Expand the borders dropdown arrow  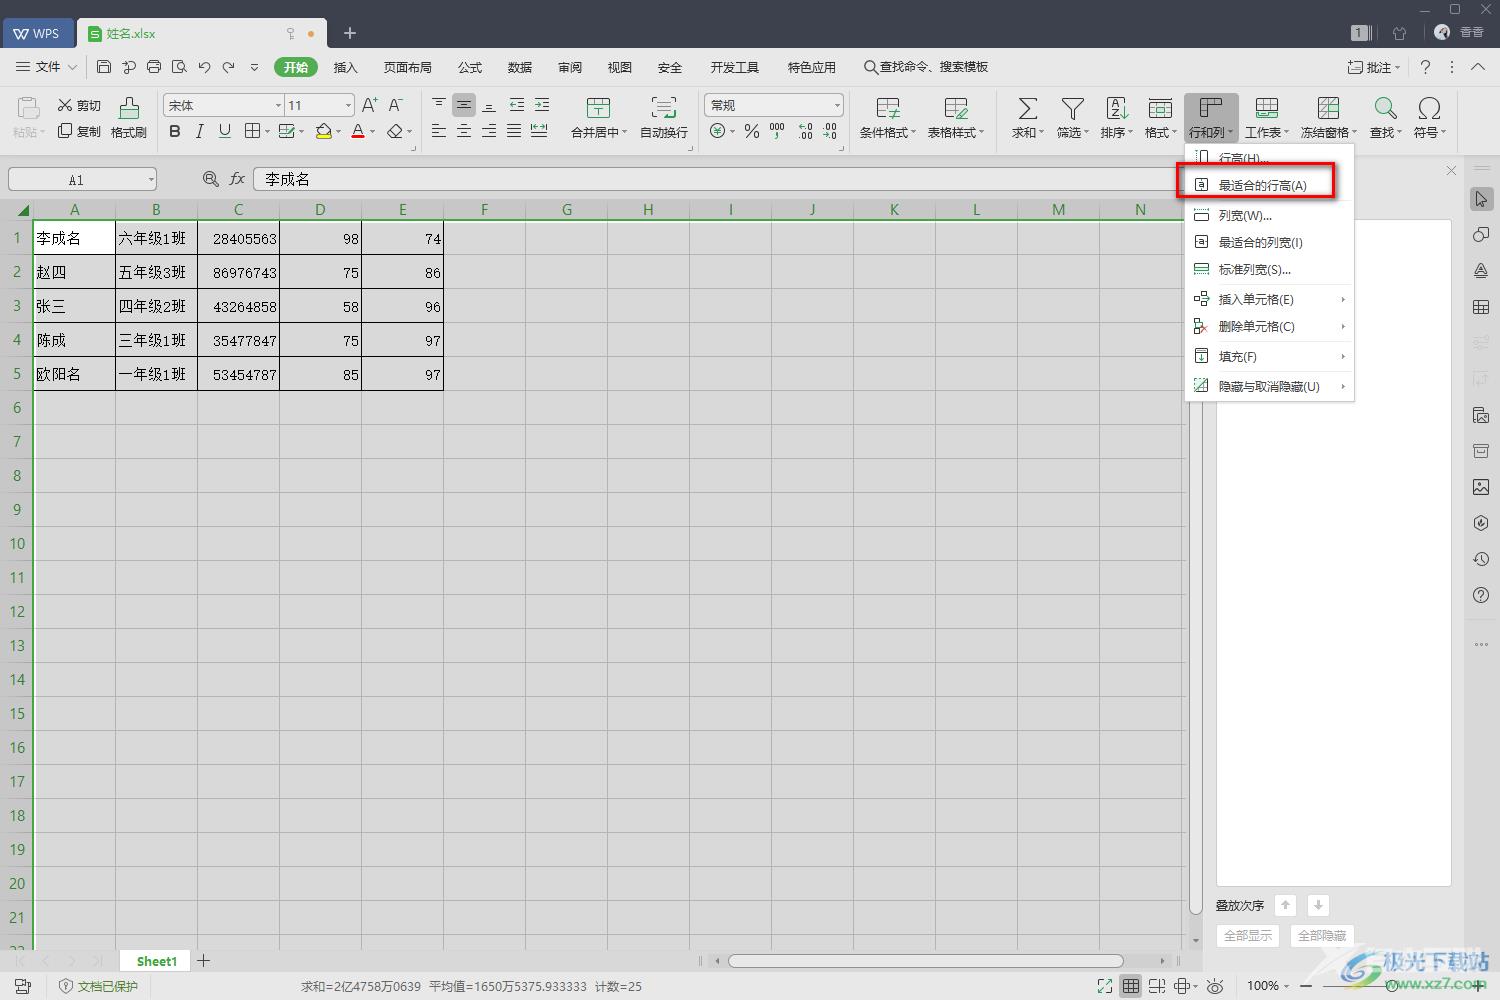coord(267,131)
